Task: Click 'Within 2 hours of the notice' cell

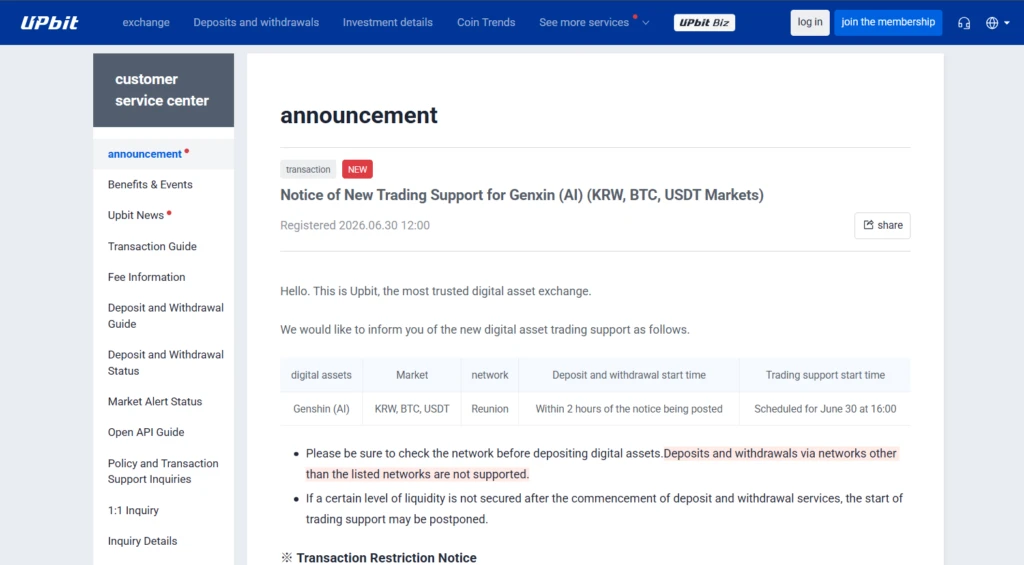Action: [629, 409]
